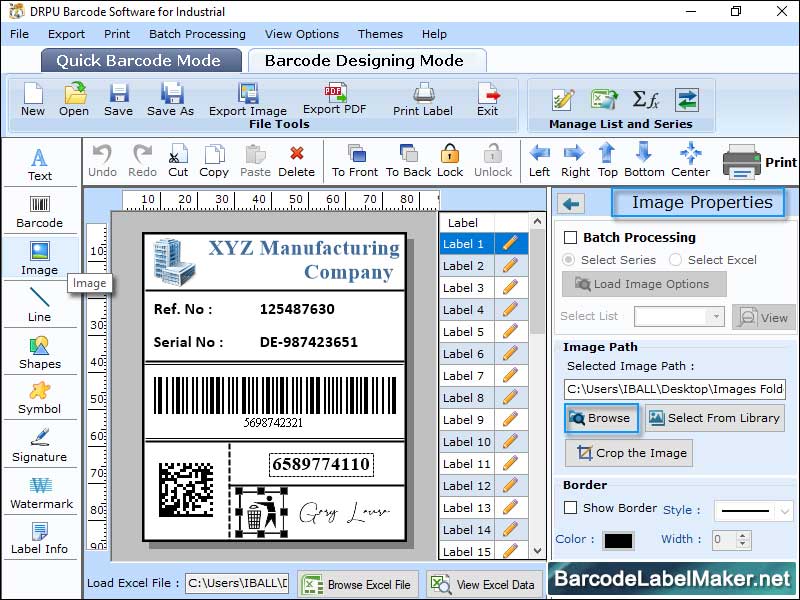
Task: Open the Batch Processing menu
Action: 197,33
